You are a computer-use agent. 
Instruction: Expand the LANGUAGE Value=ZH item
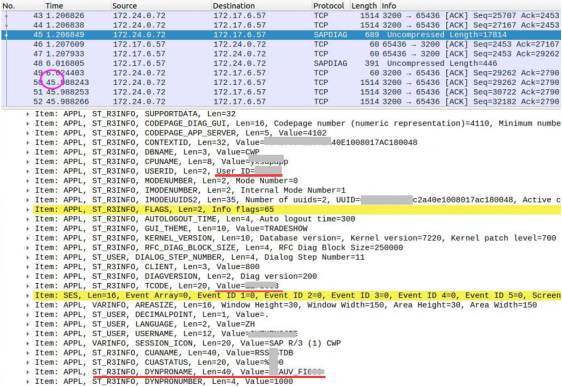pyautogui.click(x=28, y=324)
